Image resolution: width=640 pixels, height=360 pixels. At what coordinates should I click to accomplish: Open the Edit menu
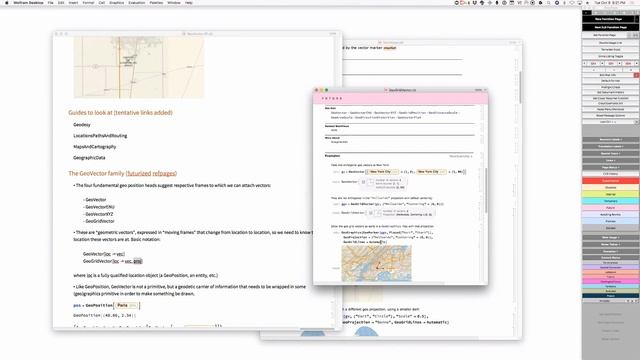pos(61,2)
